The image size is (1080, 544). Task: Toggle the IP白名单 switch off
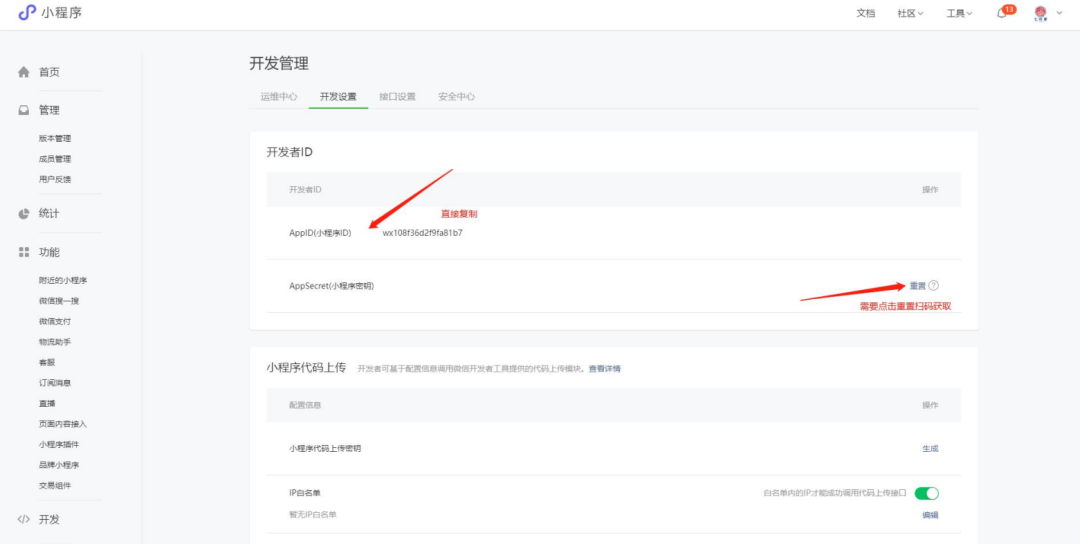coord(926,493)
